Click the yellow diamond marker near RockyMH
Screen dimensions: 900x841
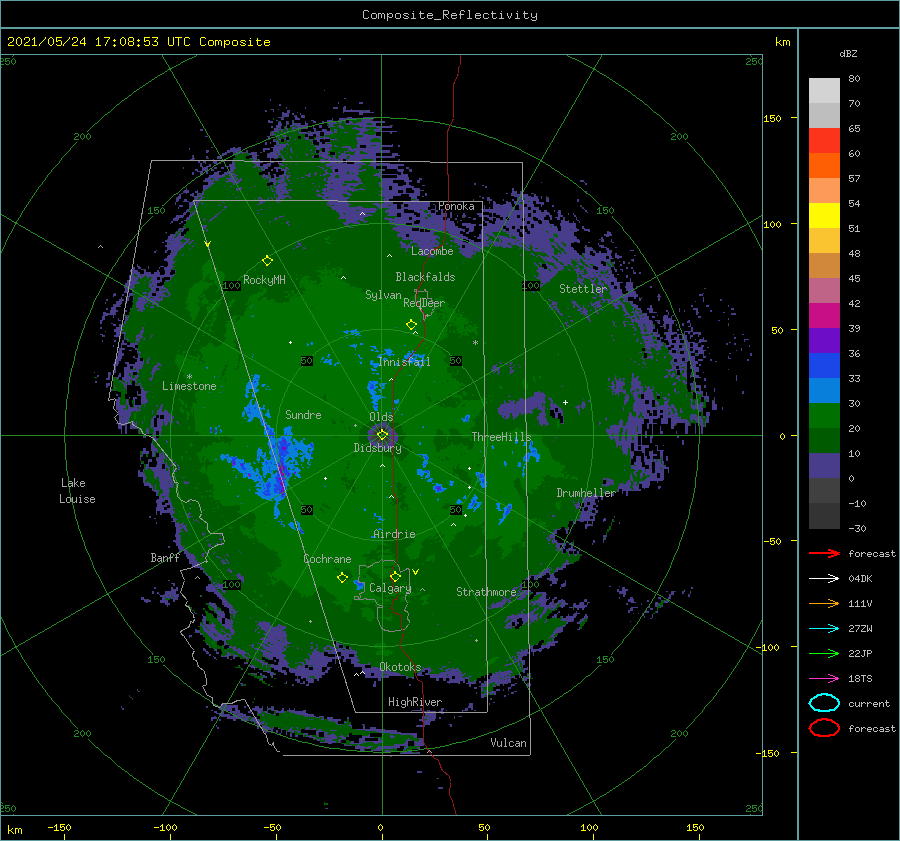point(267,261)
